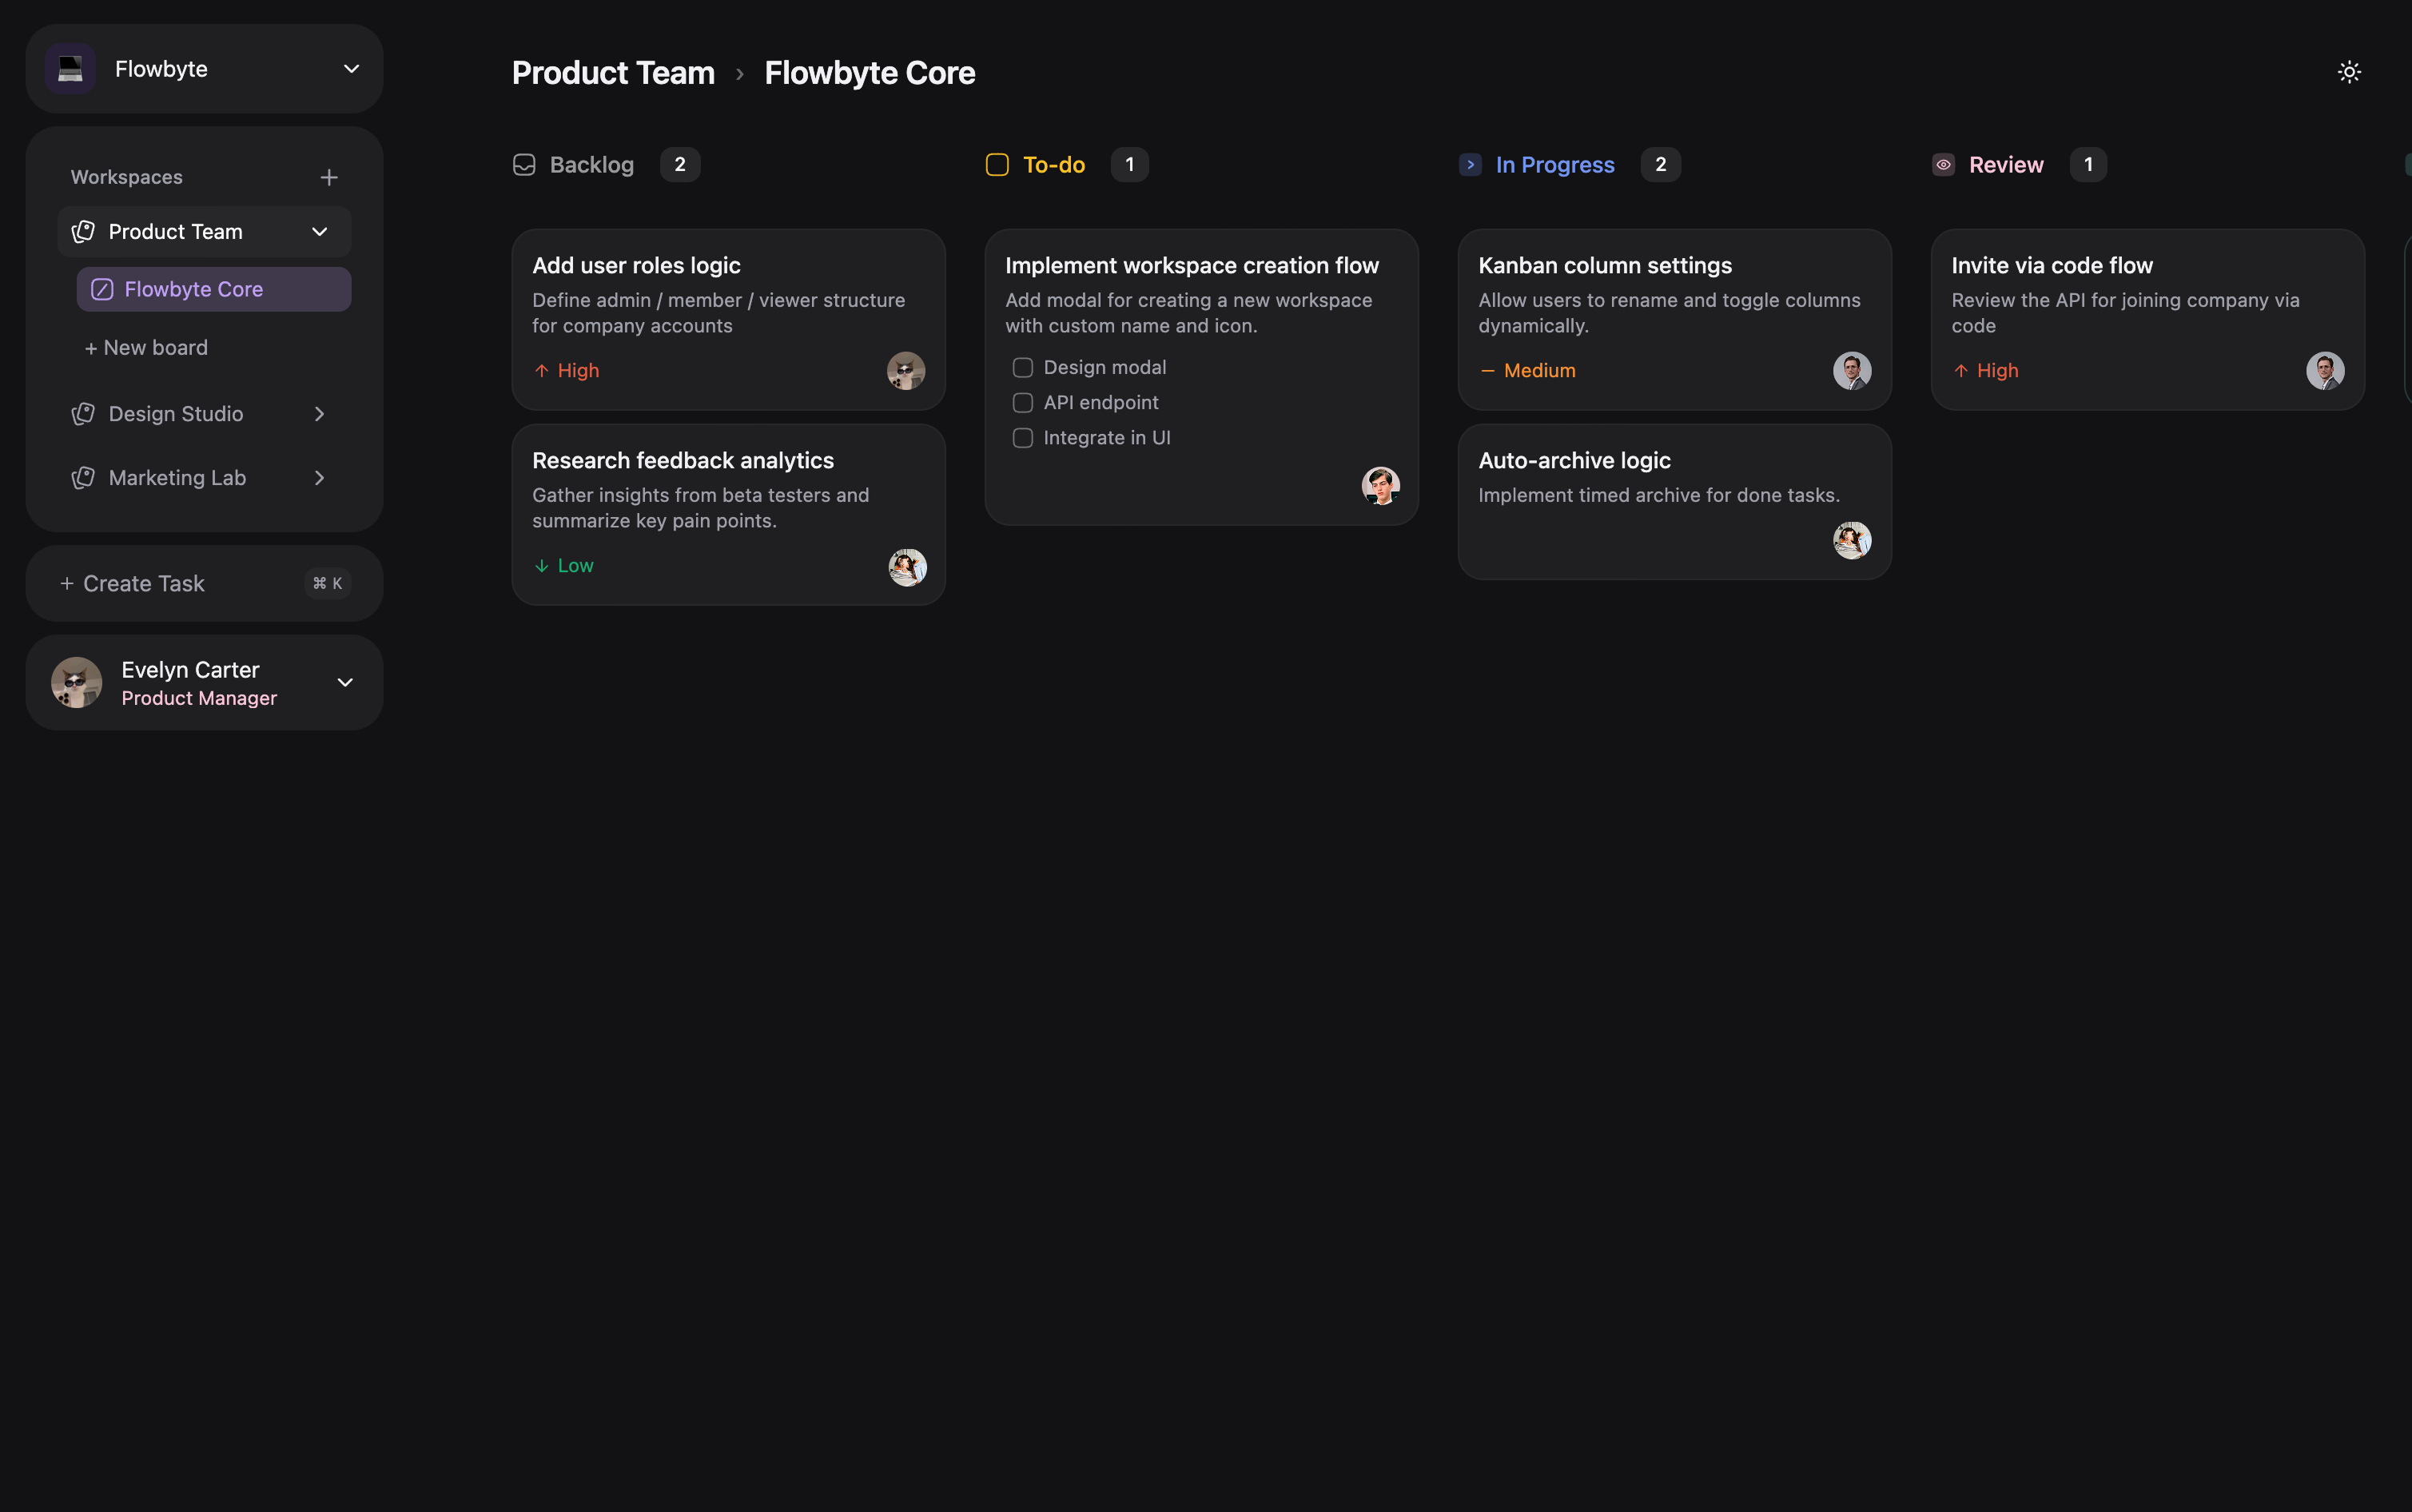Click the add workspace plus icon
The image size is (2412, 1512).
pos(329,178)
